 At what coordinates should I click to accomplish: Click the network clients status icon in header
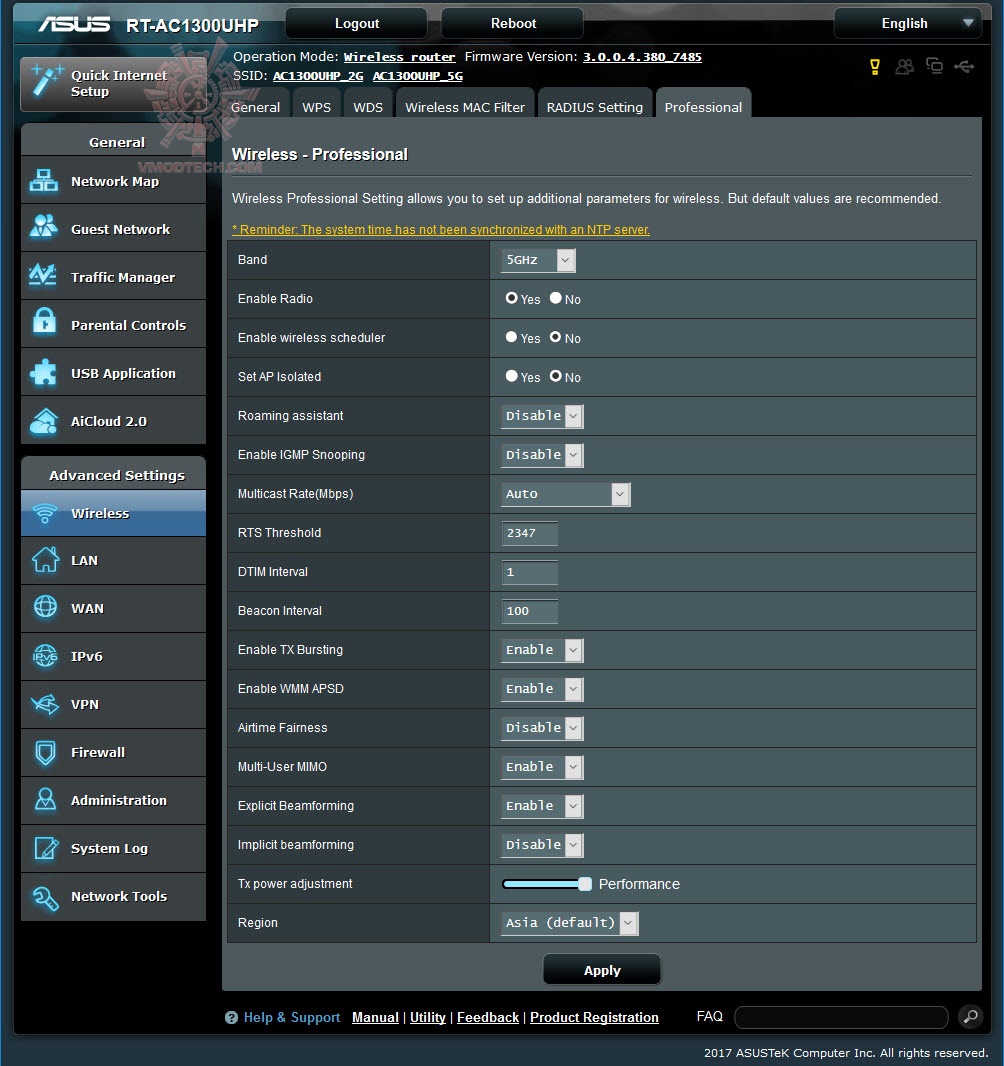coord(935,65)
